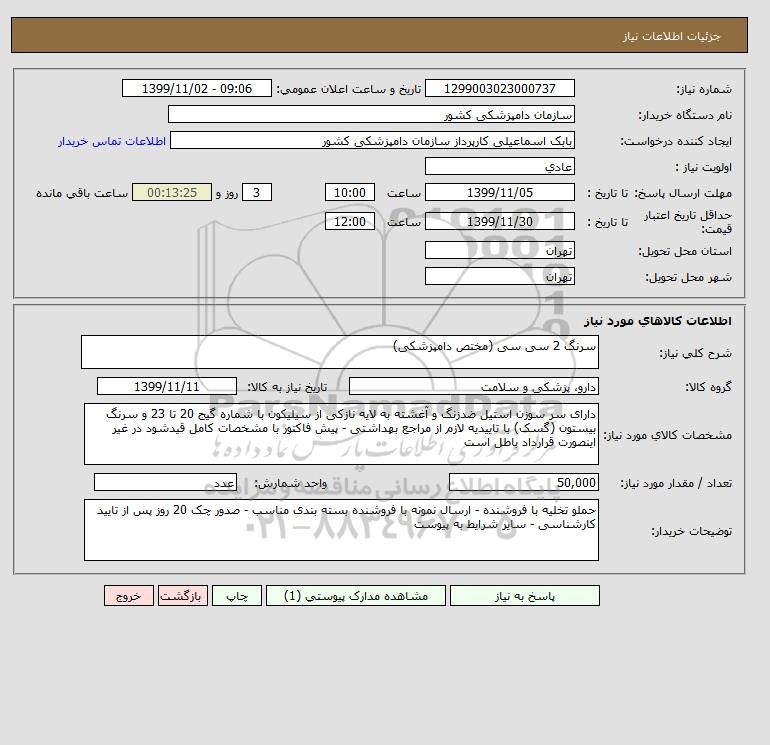Click the label توضیحات خریدار

click(x=691, y=531)
